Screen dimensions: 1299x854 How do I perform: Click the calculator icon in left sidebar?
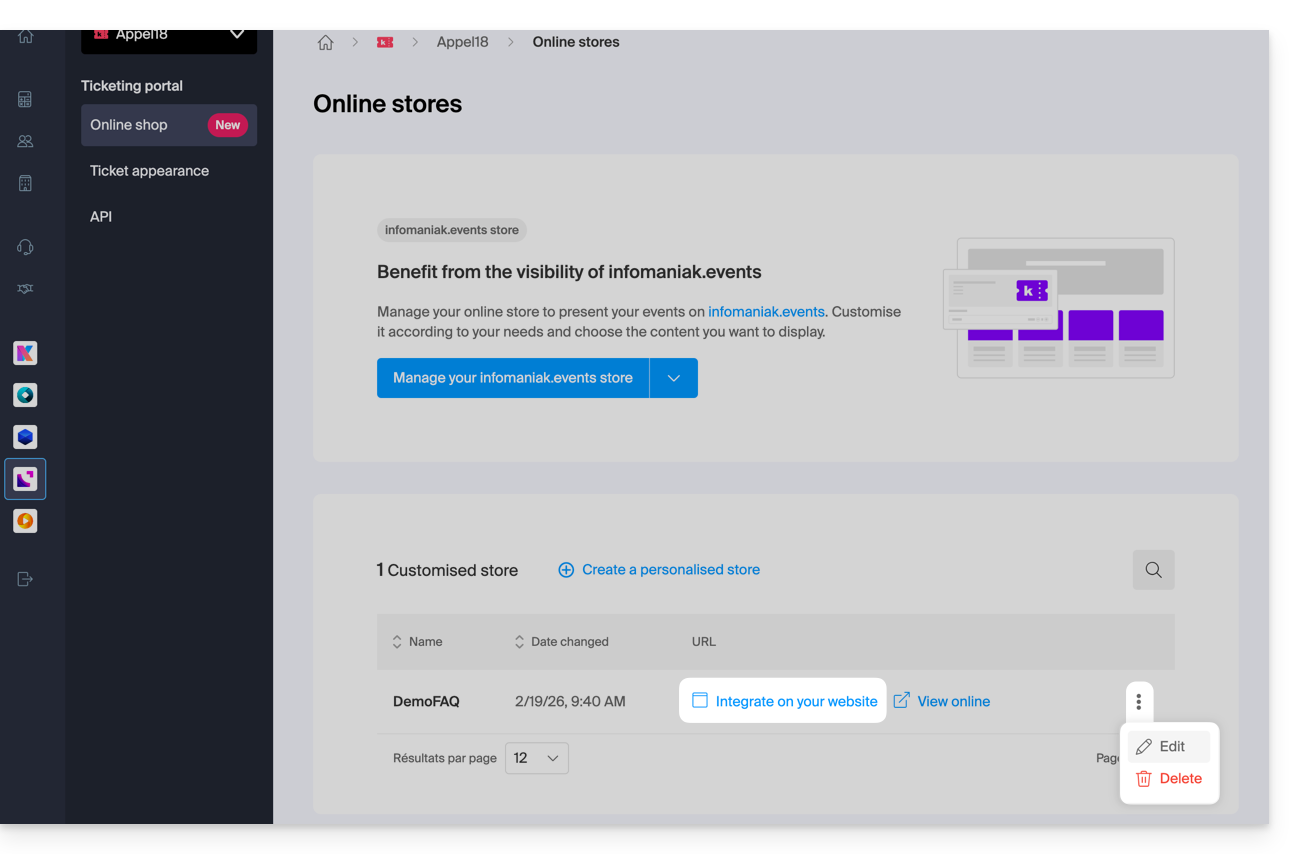click(25, 99)
